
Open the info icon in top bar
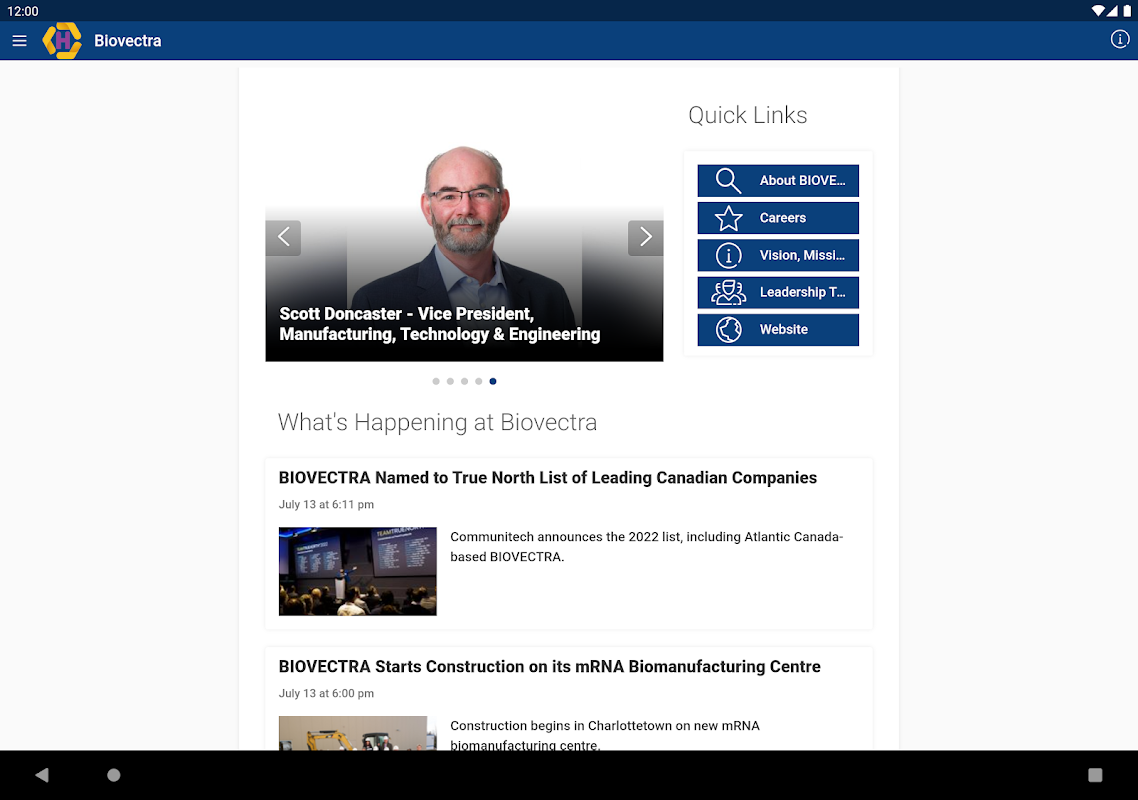click(1120, 39)
